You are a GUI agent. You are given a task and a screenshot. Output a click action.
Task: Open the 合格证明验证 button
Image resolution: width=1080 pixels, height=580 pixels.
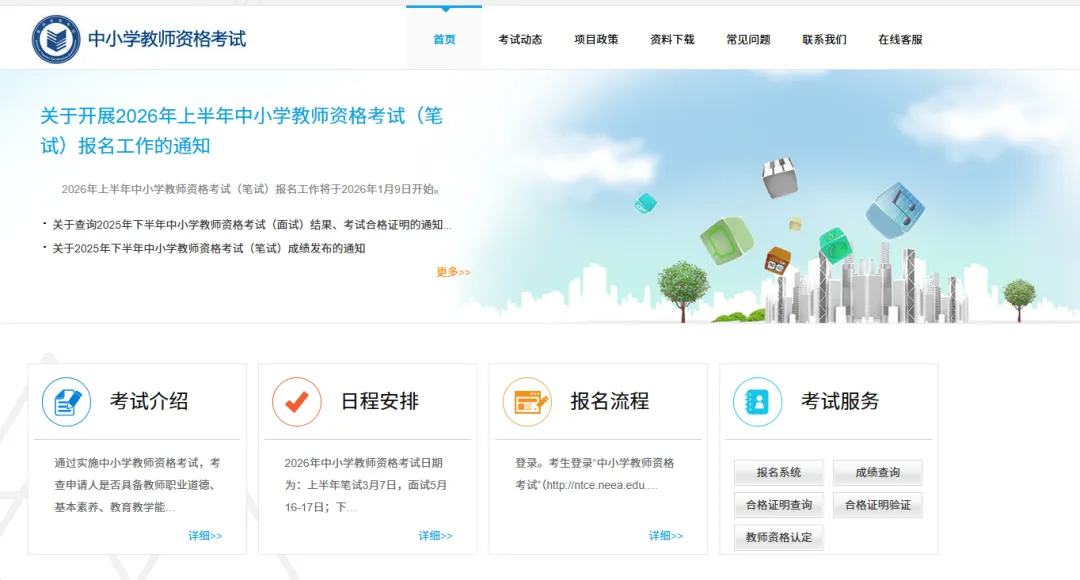878,505
